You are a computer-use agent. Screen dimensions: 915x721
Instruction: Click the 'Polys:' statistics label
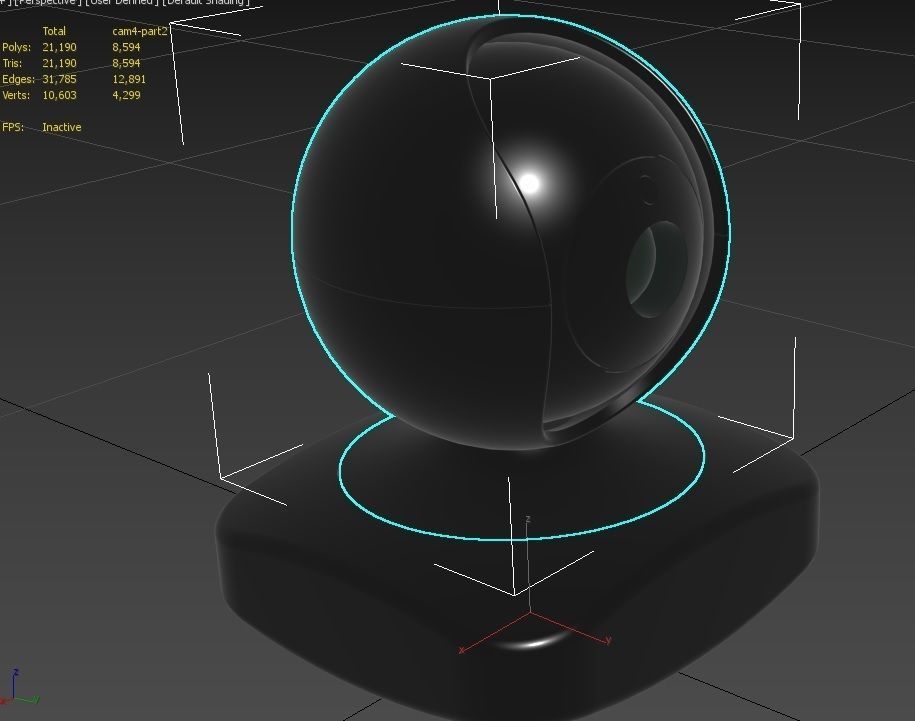tap(16, 47)
